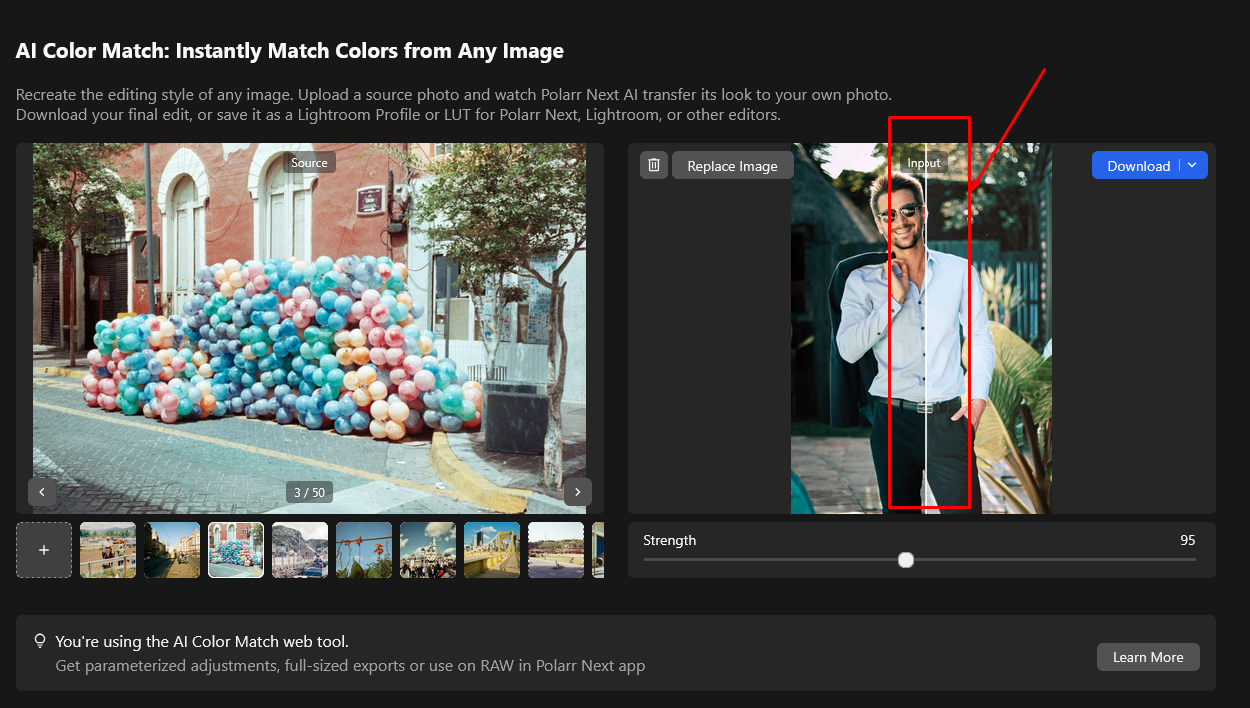
Task: Select the horse rider rodeo thumbnail
Action: point(108,550)
